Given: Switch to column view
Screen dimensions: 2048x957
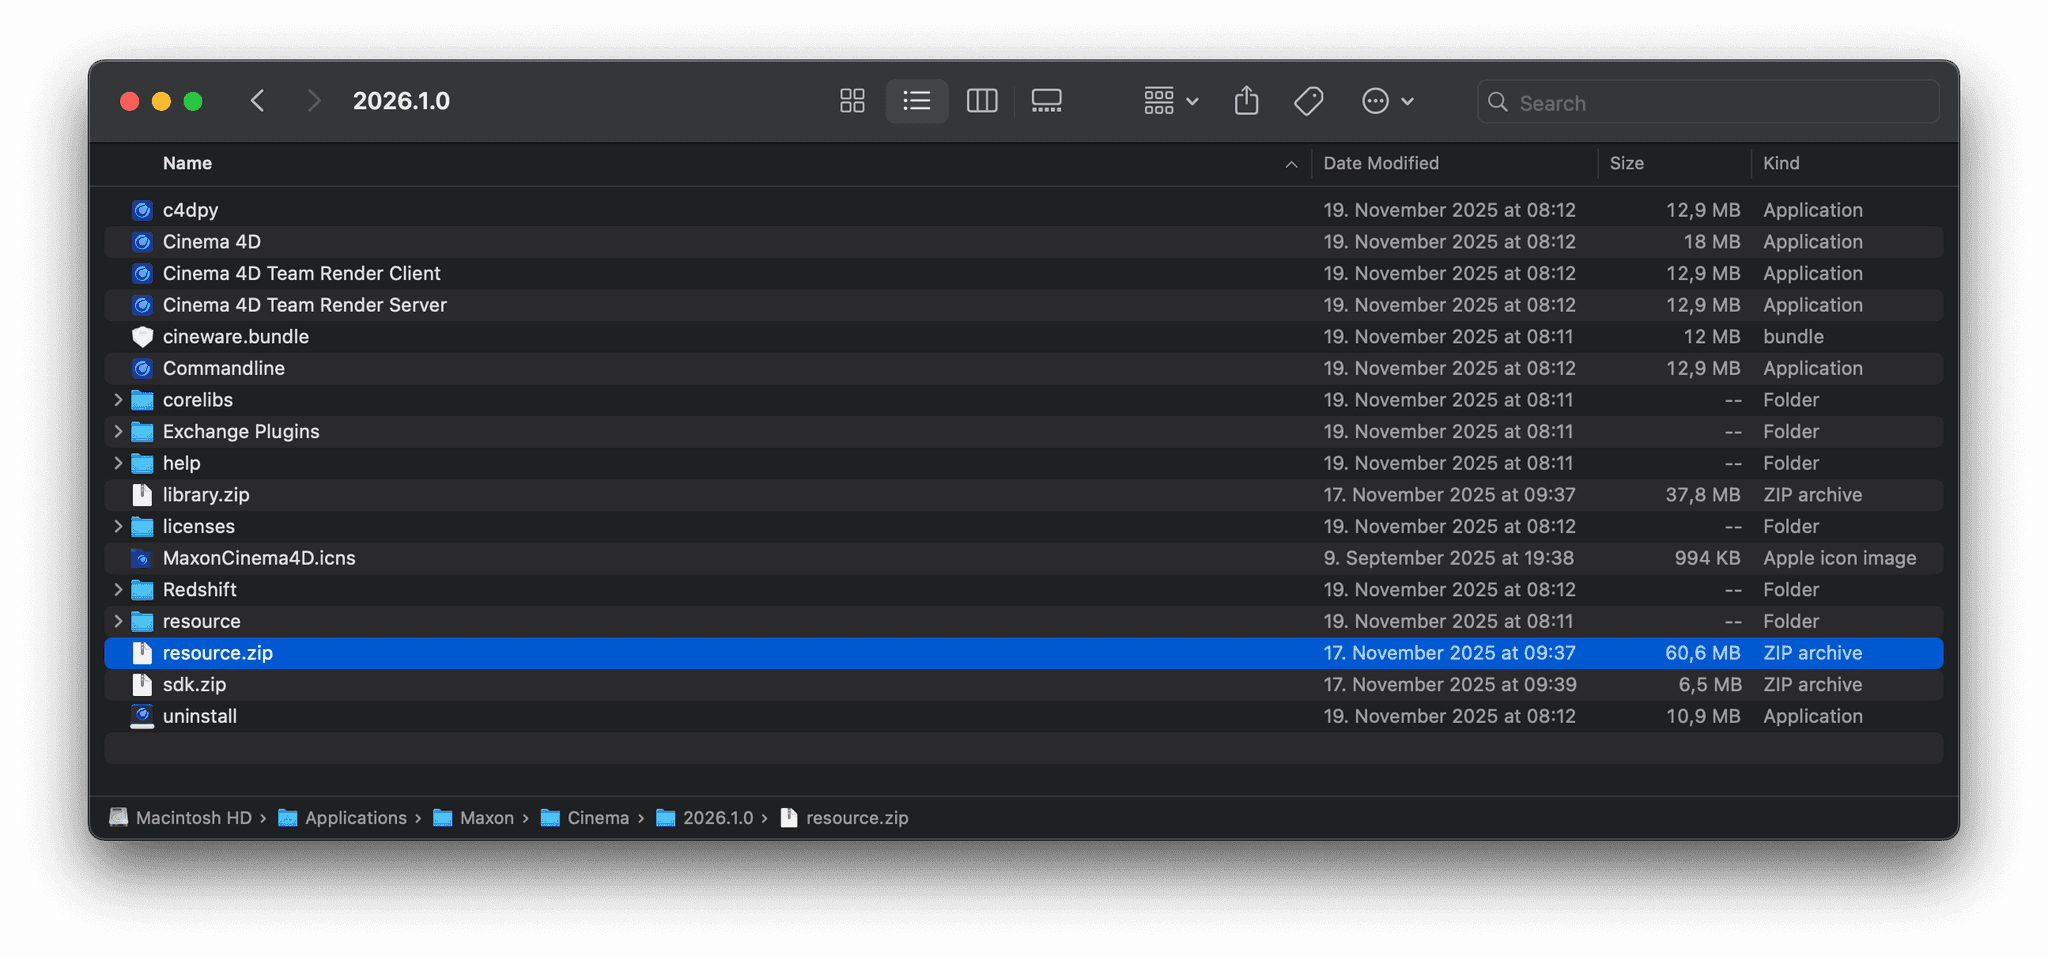Looking at the screenshot, I should 982,101.
